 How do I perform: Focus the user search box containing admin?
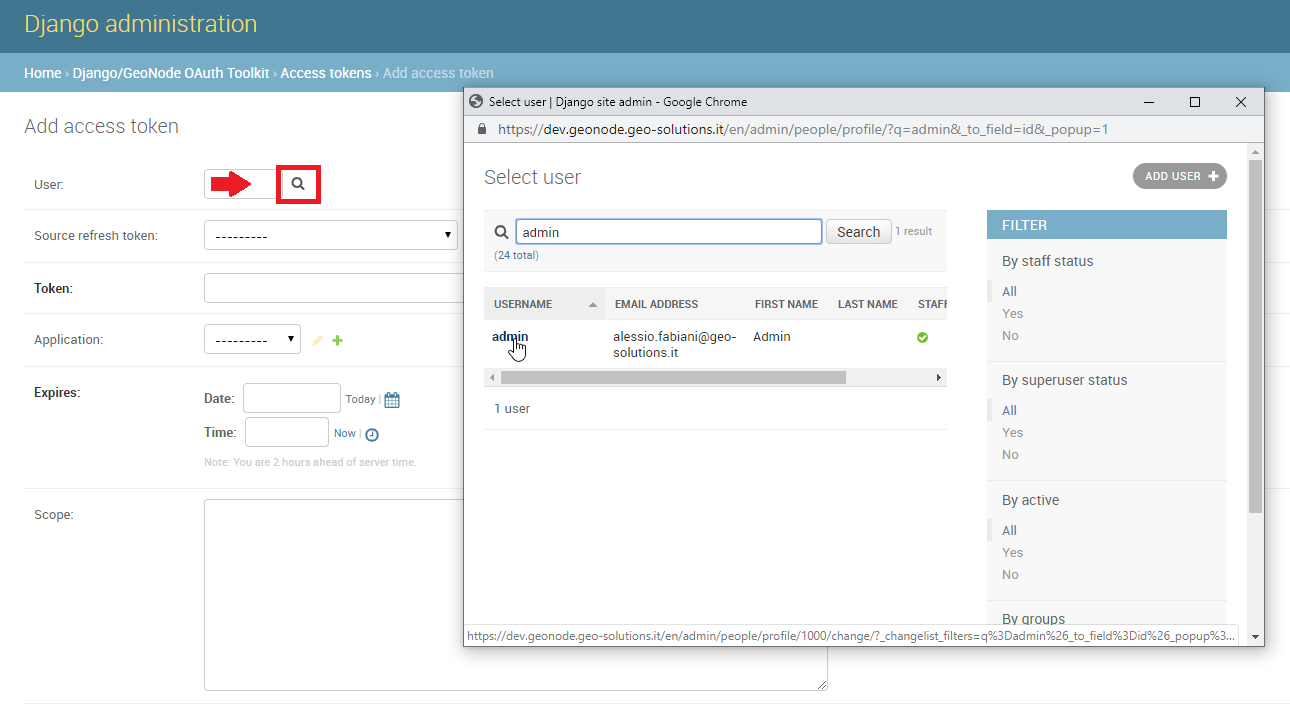pyautogui.click(x=669, y=232)
